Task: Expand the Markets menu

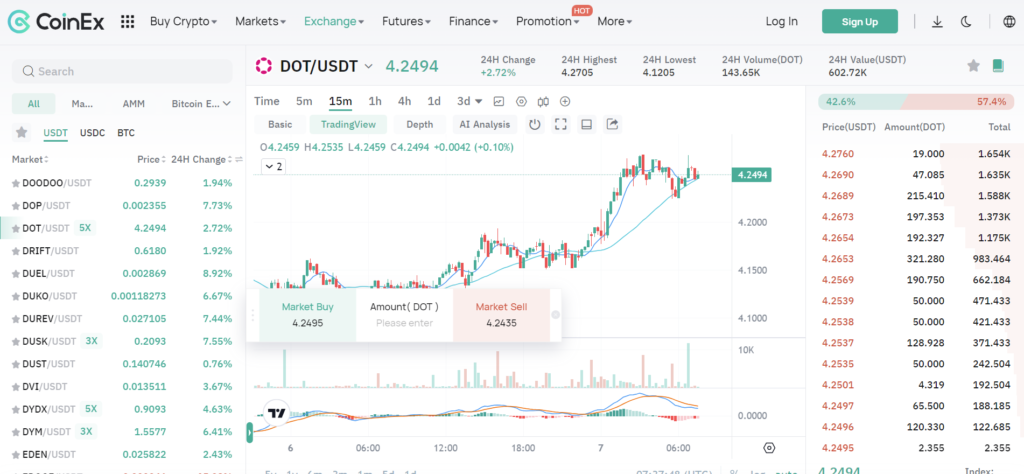Action: (x=261, y=22)
